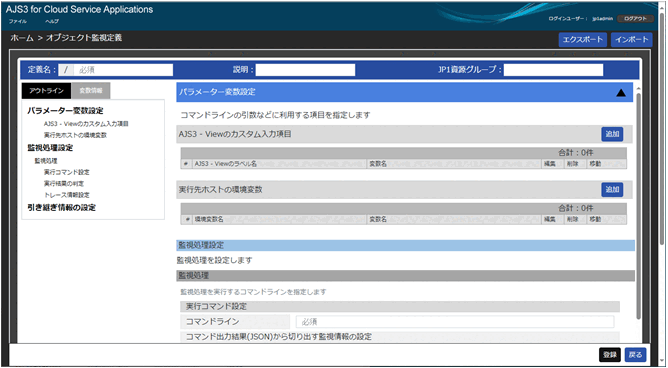Select 監視処理設定 in the outline
Image resolution: width=668 pixels, height=368 pixels.
[50, 148]
